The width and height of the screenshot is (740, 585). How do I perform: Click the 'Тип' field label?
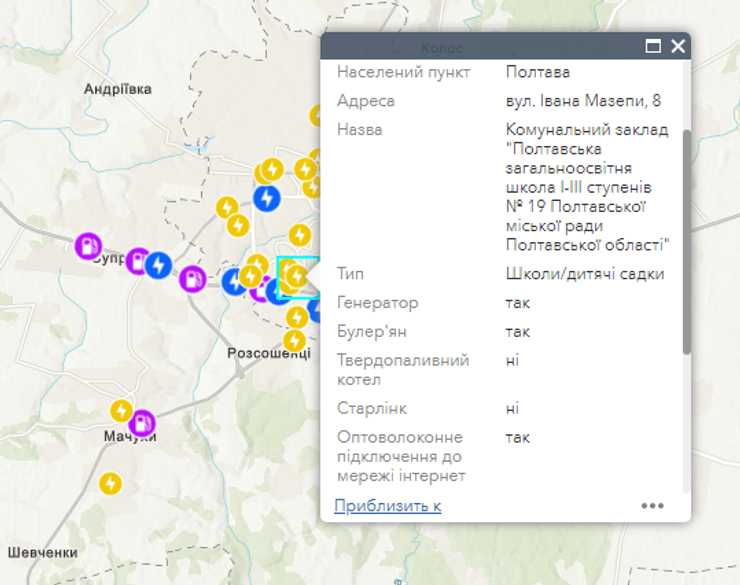(350, 274)
